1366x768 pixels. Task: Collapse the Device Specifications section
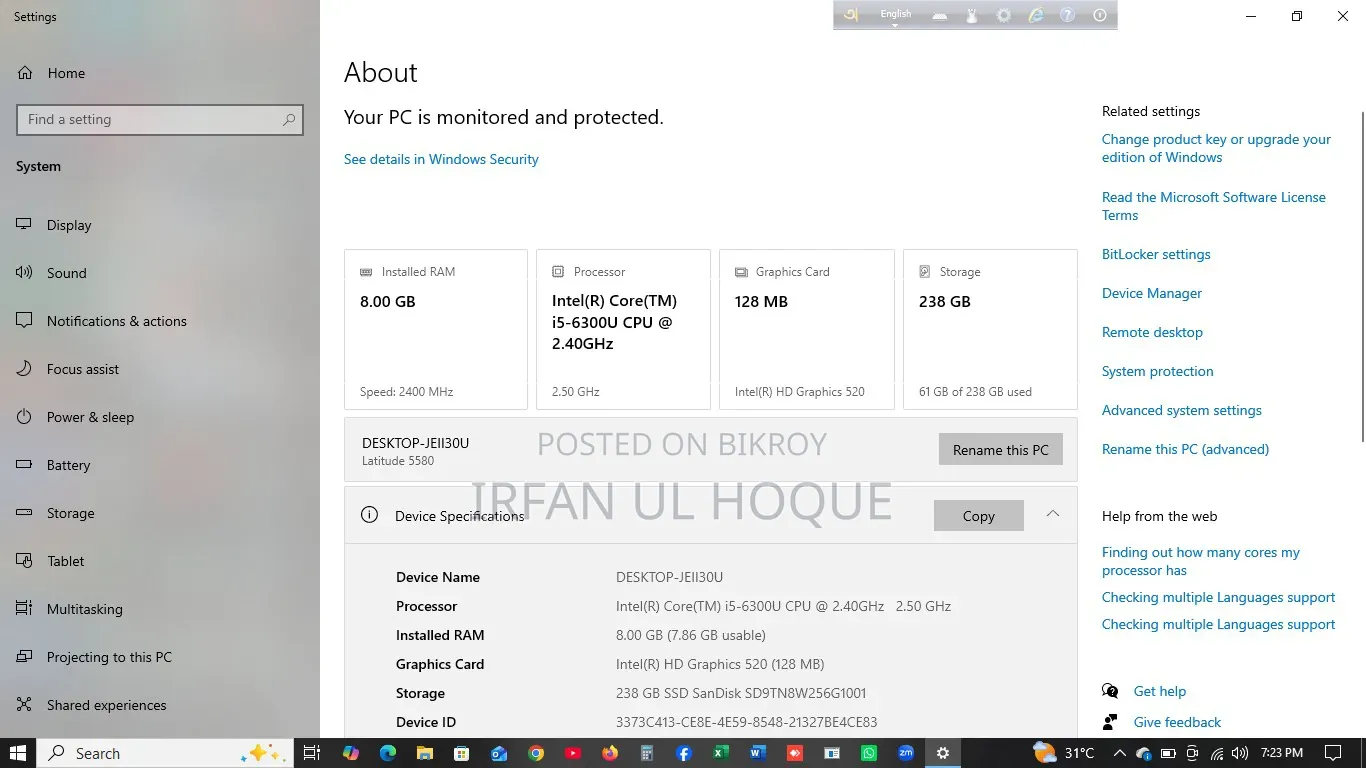click(x=1052, y=514)
